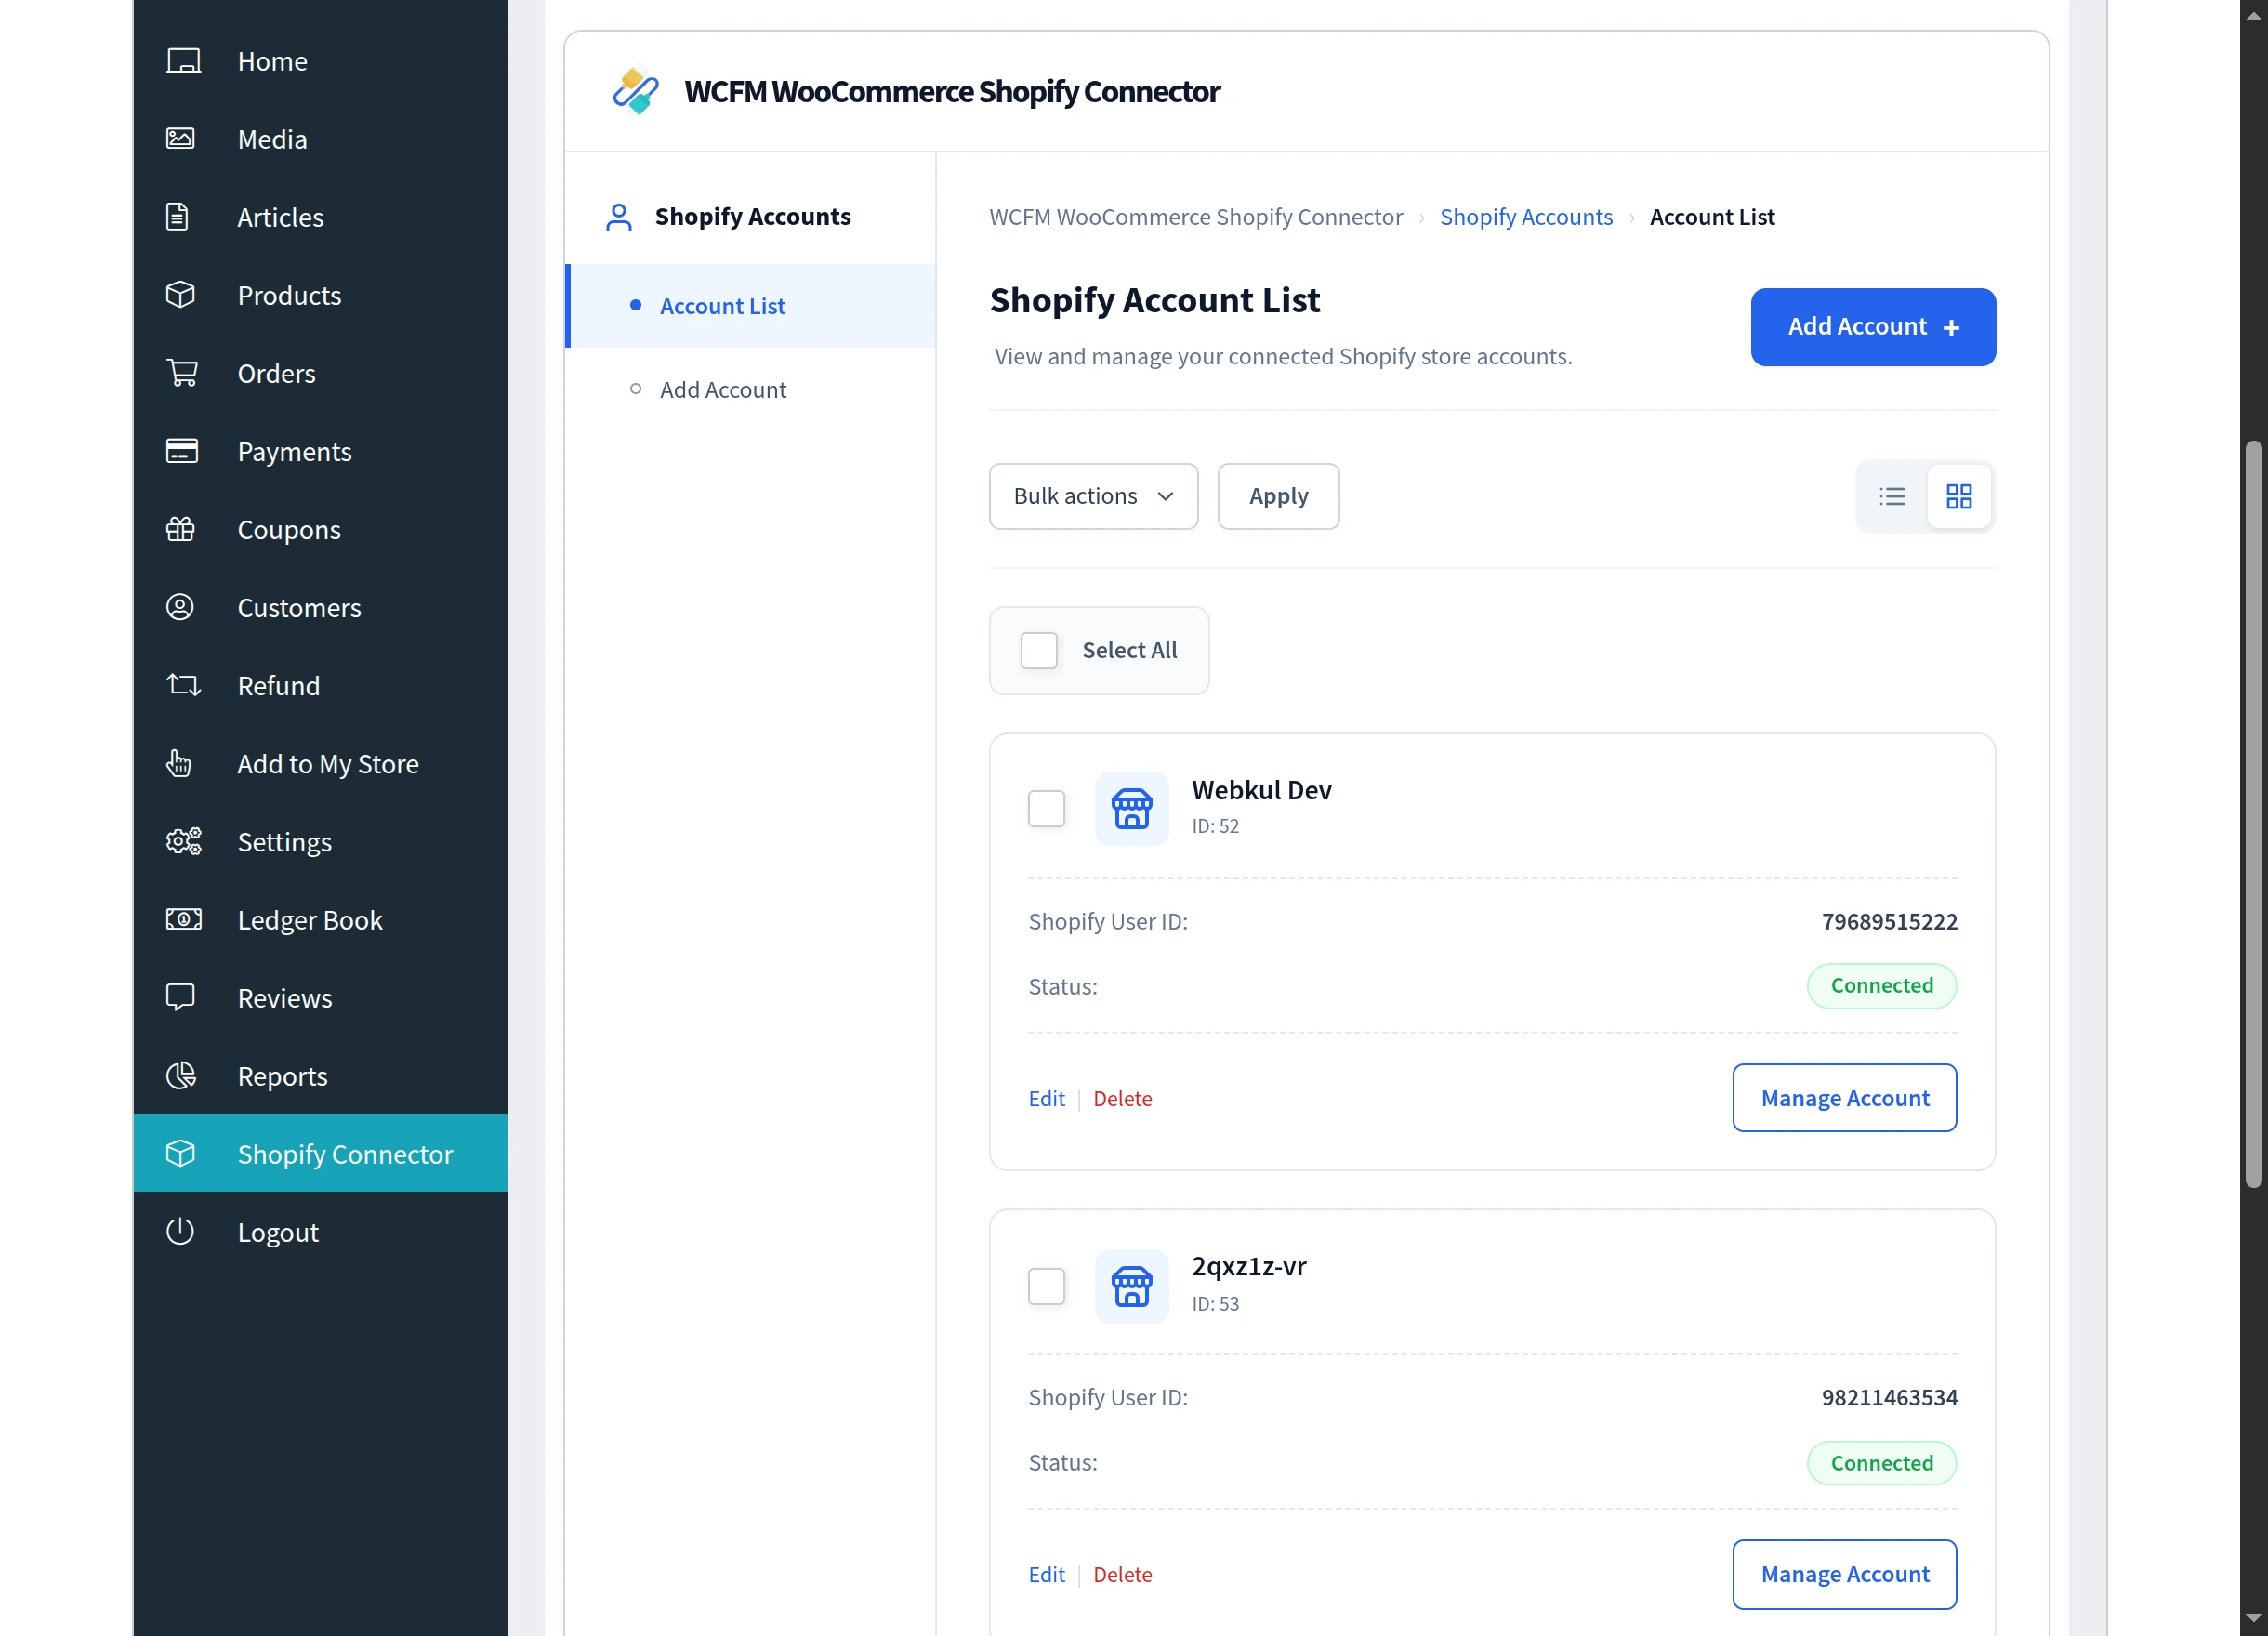Click the Coupons gift icon
This screenshot has width=2268, height=1636.
(180, 529)
